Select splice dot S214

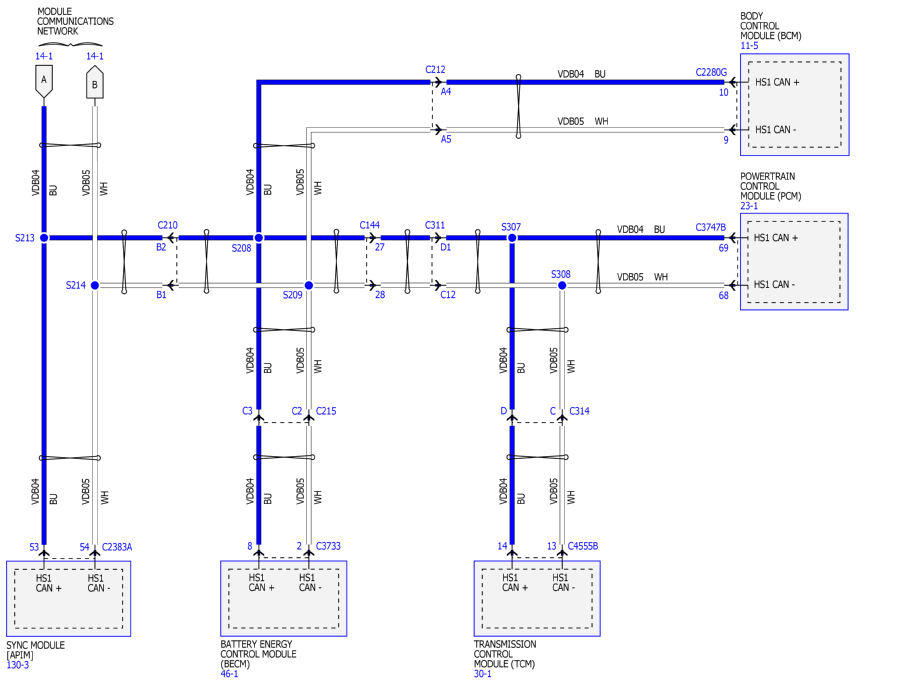click(x=94, y=285)
